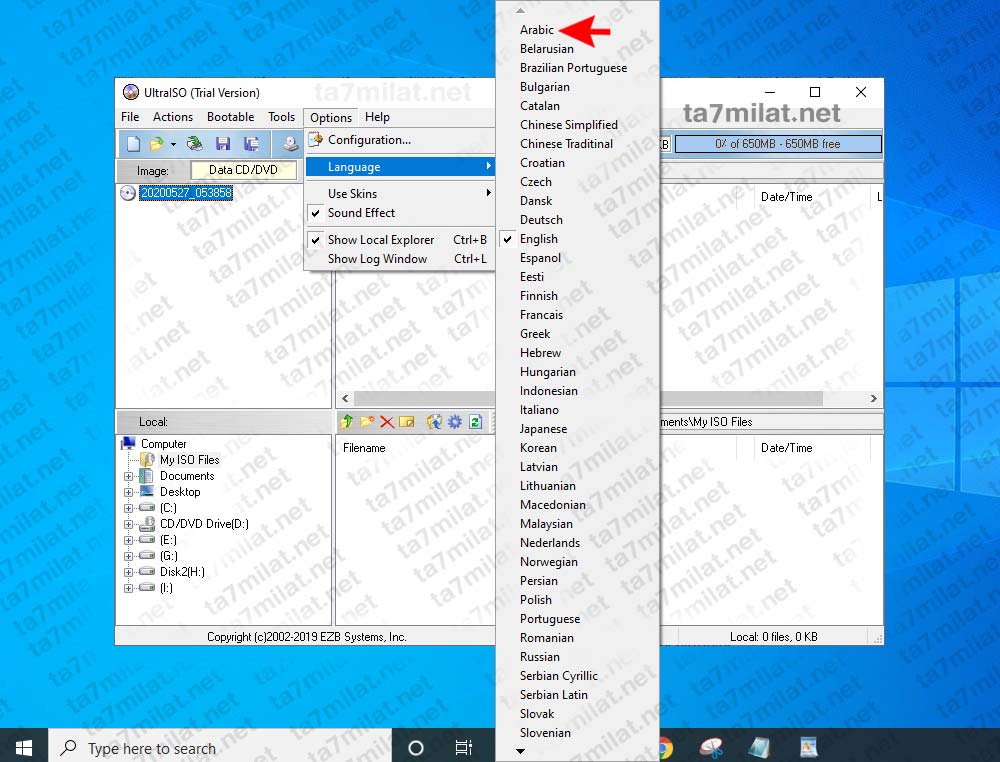
Task: Choose Francais from the language list
Action: (577, 315)
